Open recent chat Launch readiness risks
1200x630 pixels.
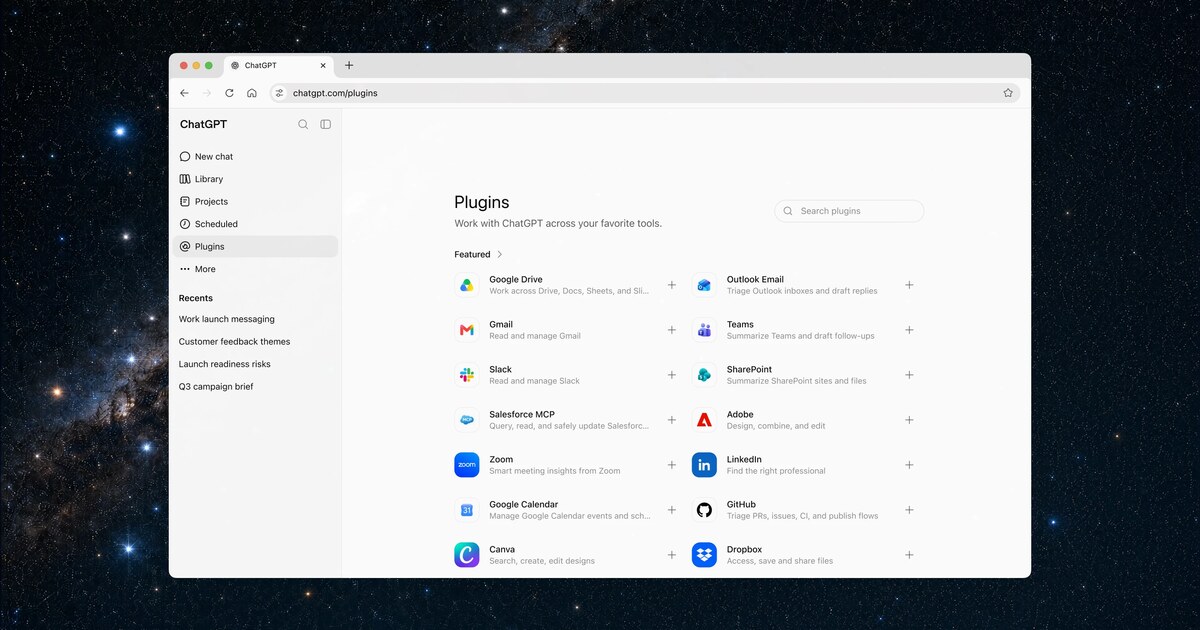(225, 364)
